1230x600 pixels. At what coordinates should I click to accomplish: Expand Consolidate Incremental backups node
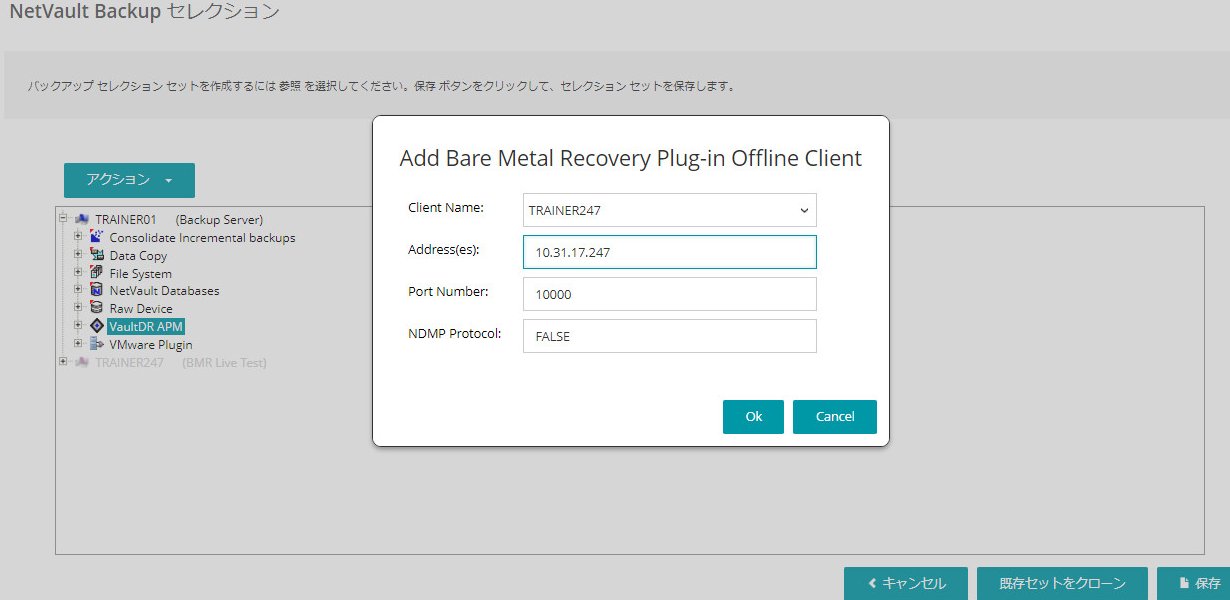(x=79, y=237)
